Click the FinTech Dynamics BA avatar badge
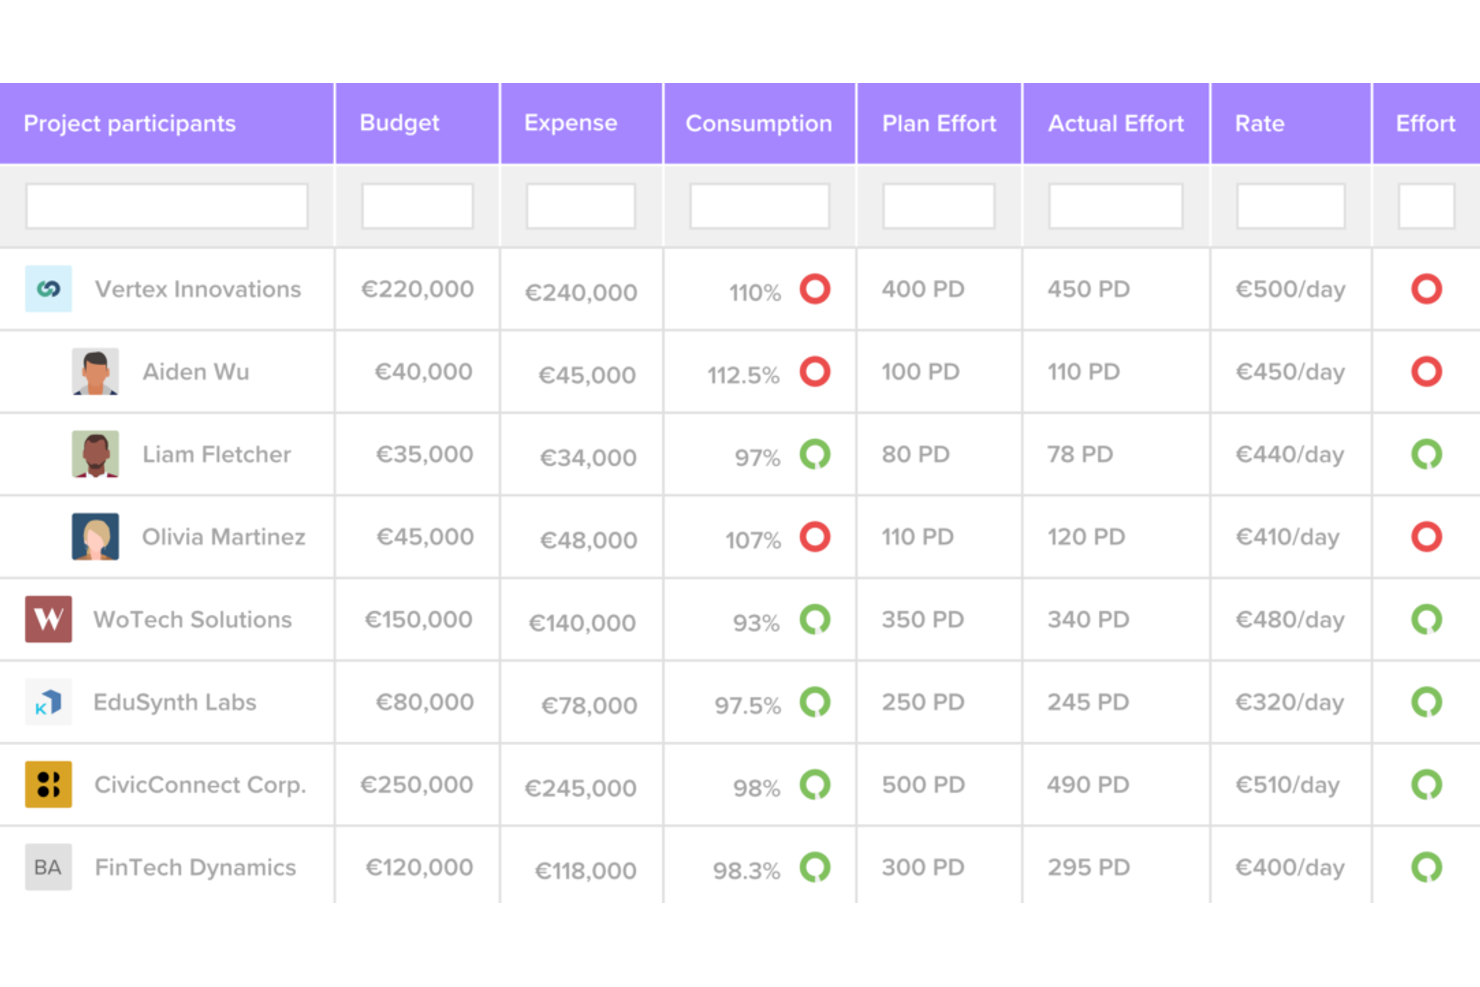Screen dimensions: 1480x987 48,867
